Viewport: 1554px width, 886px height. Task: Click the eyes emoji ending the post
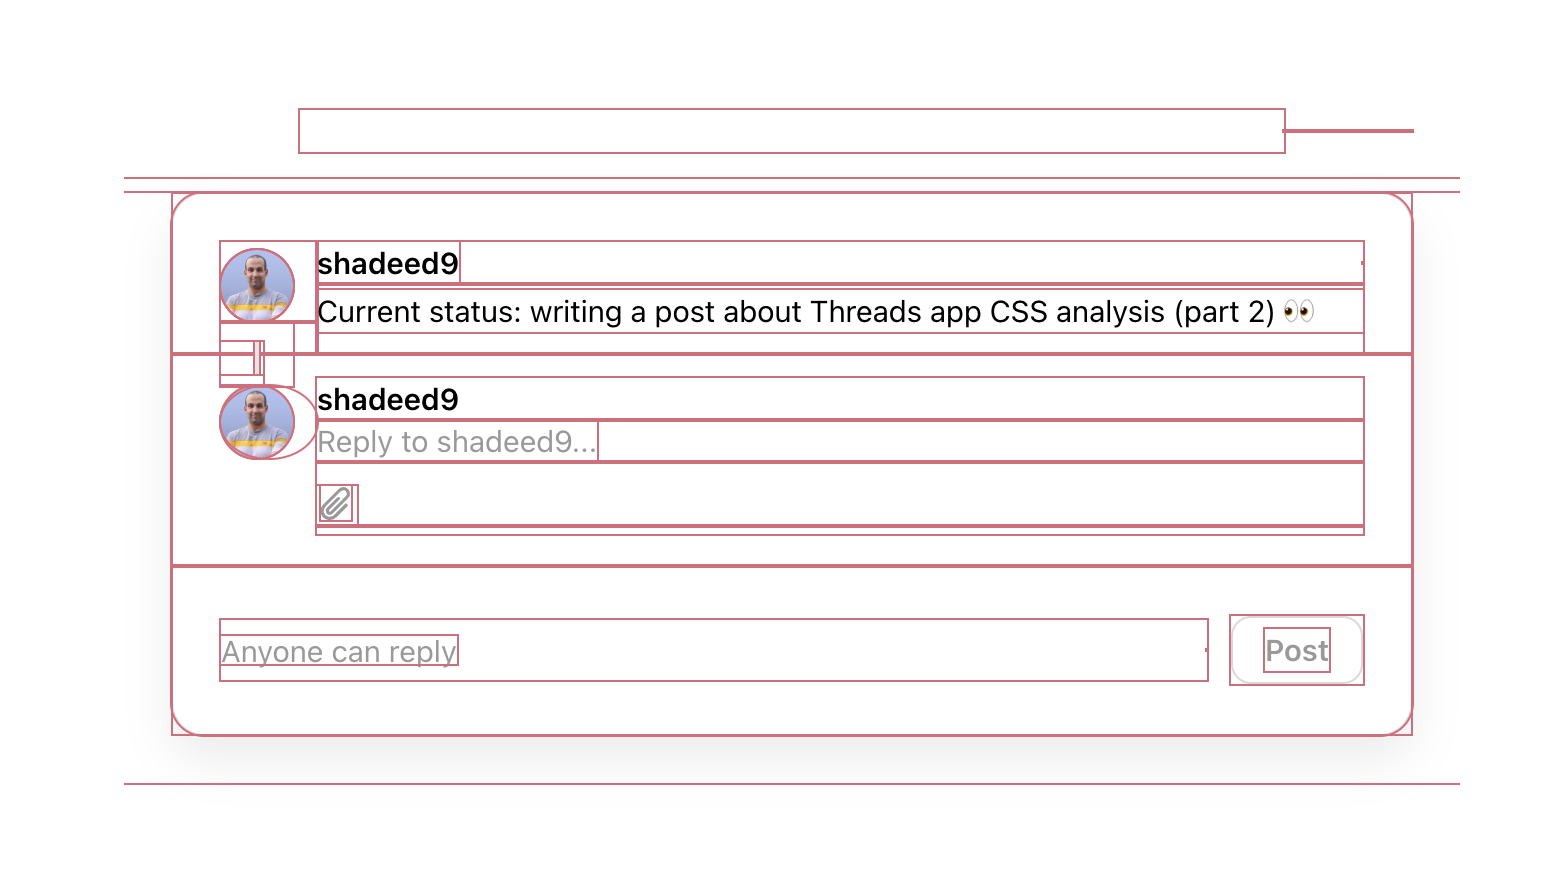[x=1298, y=311]
